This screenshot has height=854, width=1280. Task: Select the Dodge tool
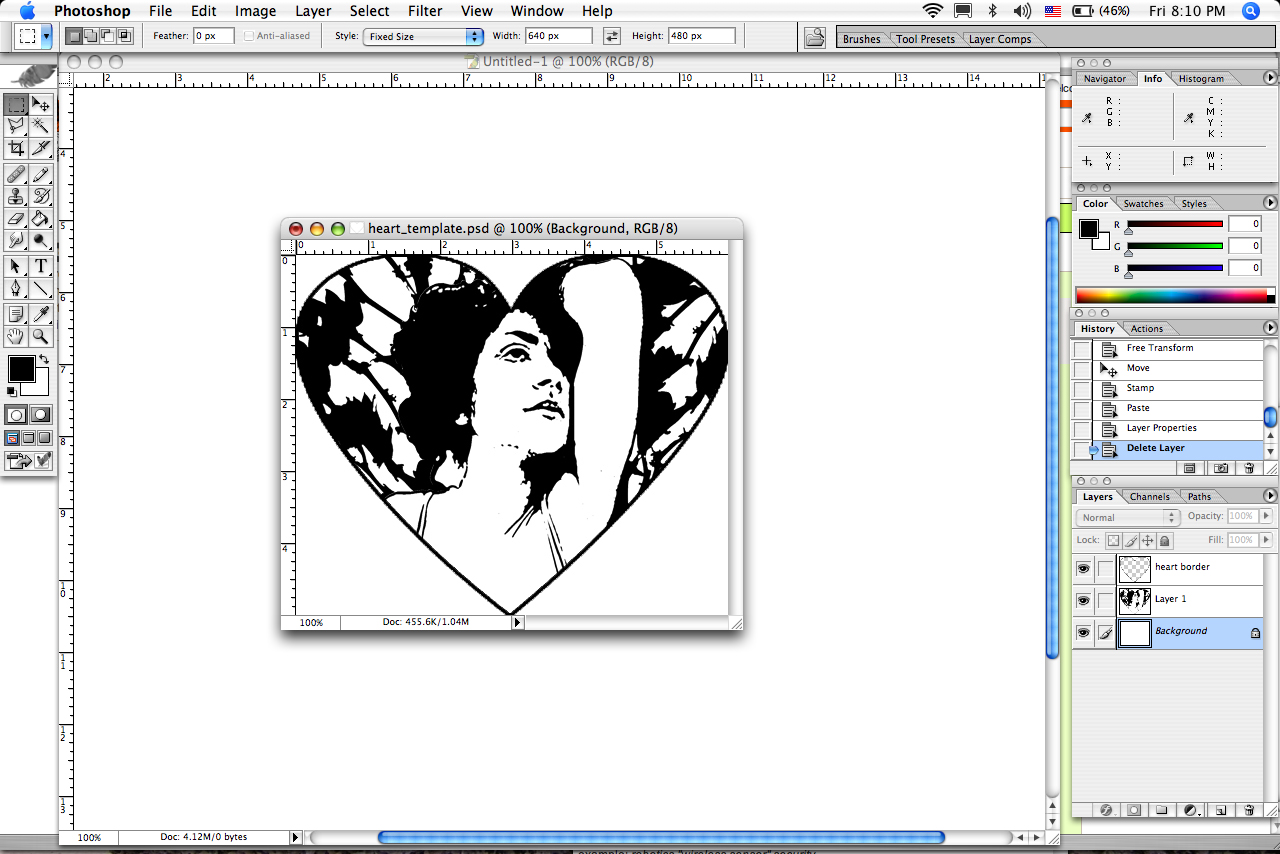click(x=41, y=240)
